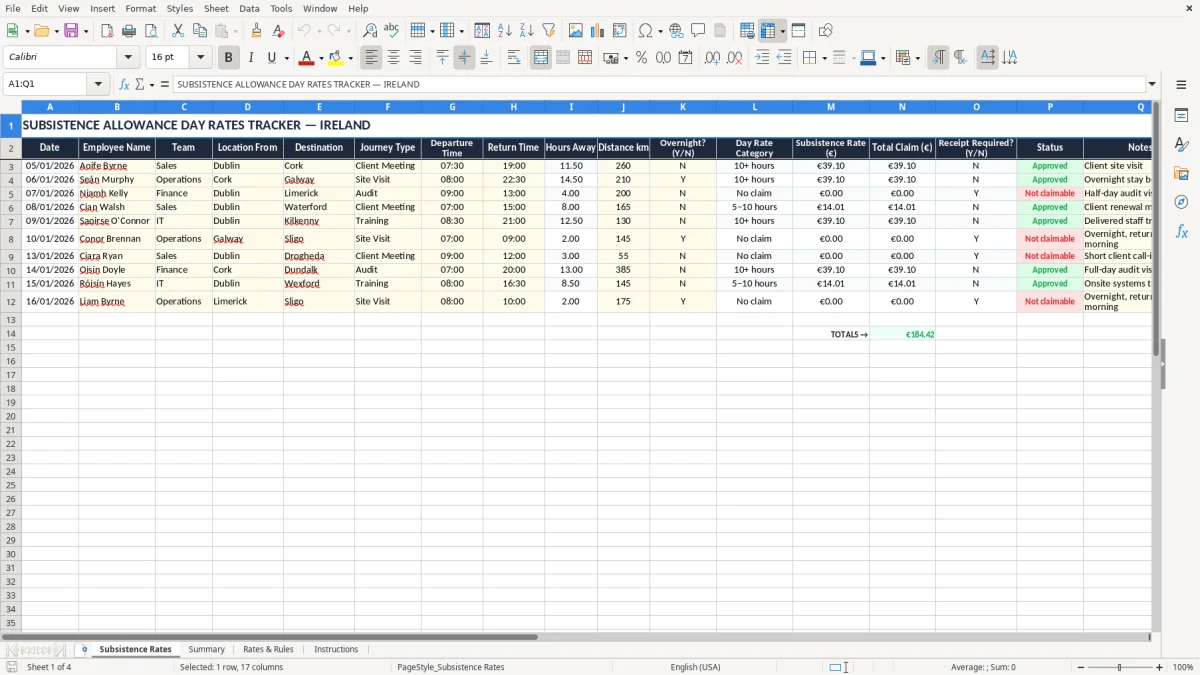
Task: Open the sidebar Properties icon
Action: click(x=1181, y=115)
